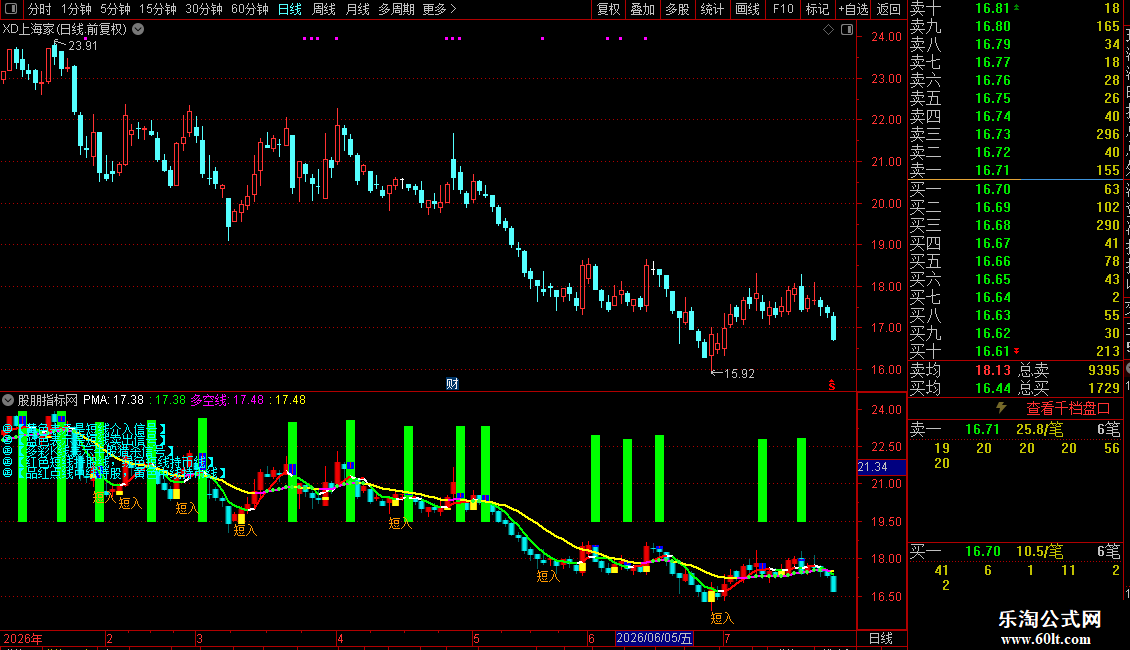Click the 卖十 16.81 order row

tap(1015, 8)
